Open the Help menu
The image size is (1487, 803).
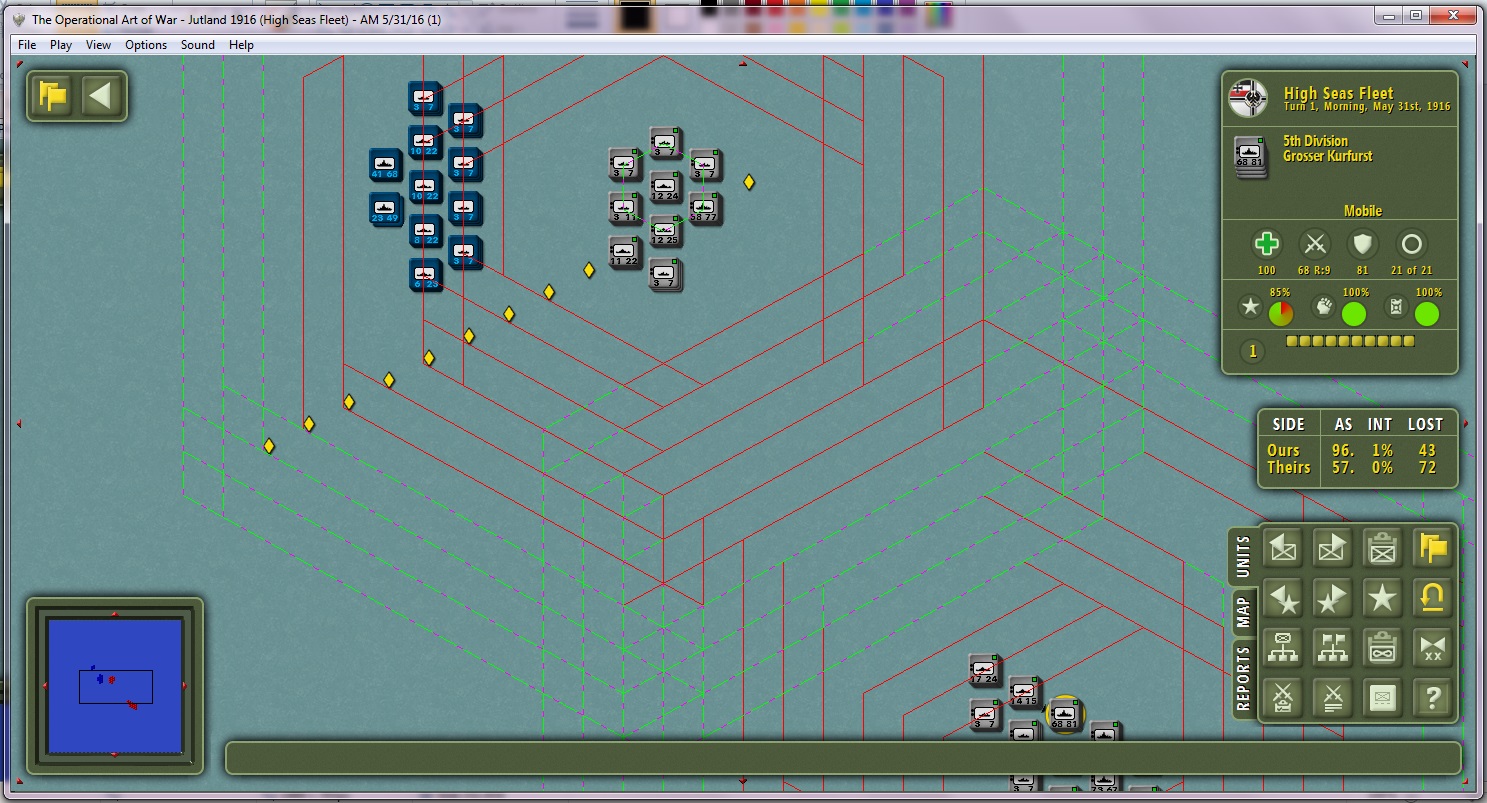[x=241, y=45]
